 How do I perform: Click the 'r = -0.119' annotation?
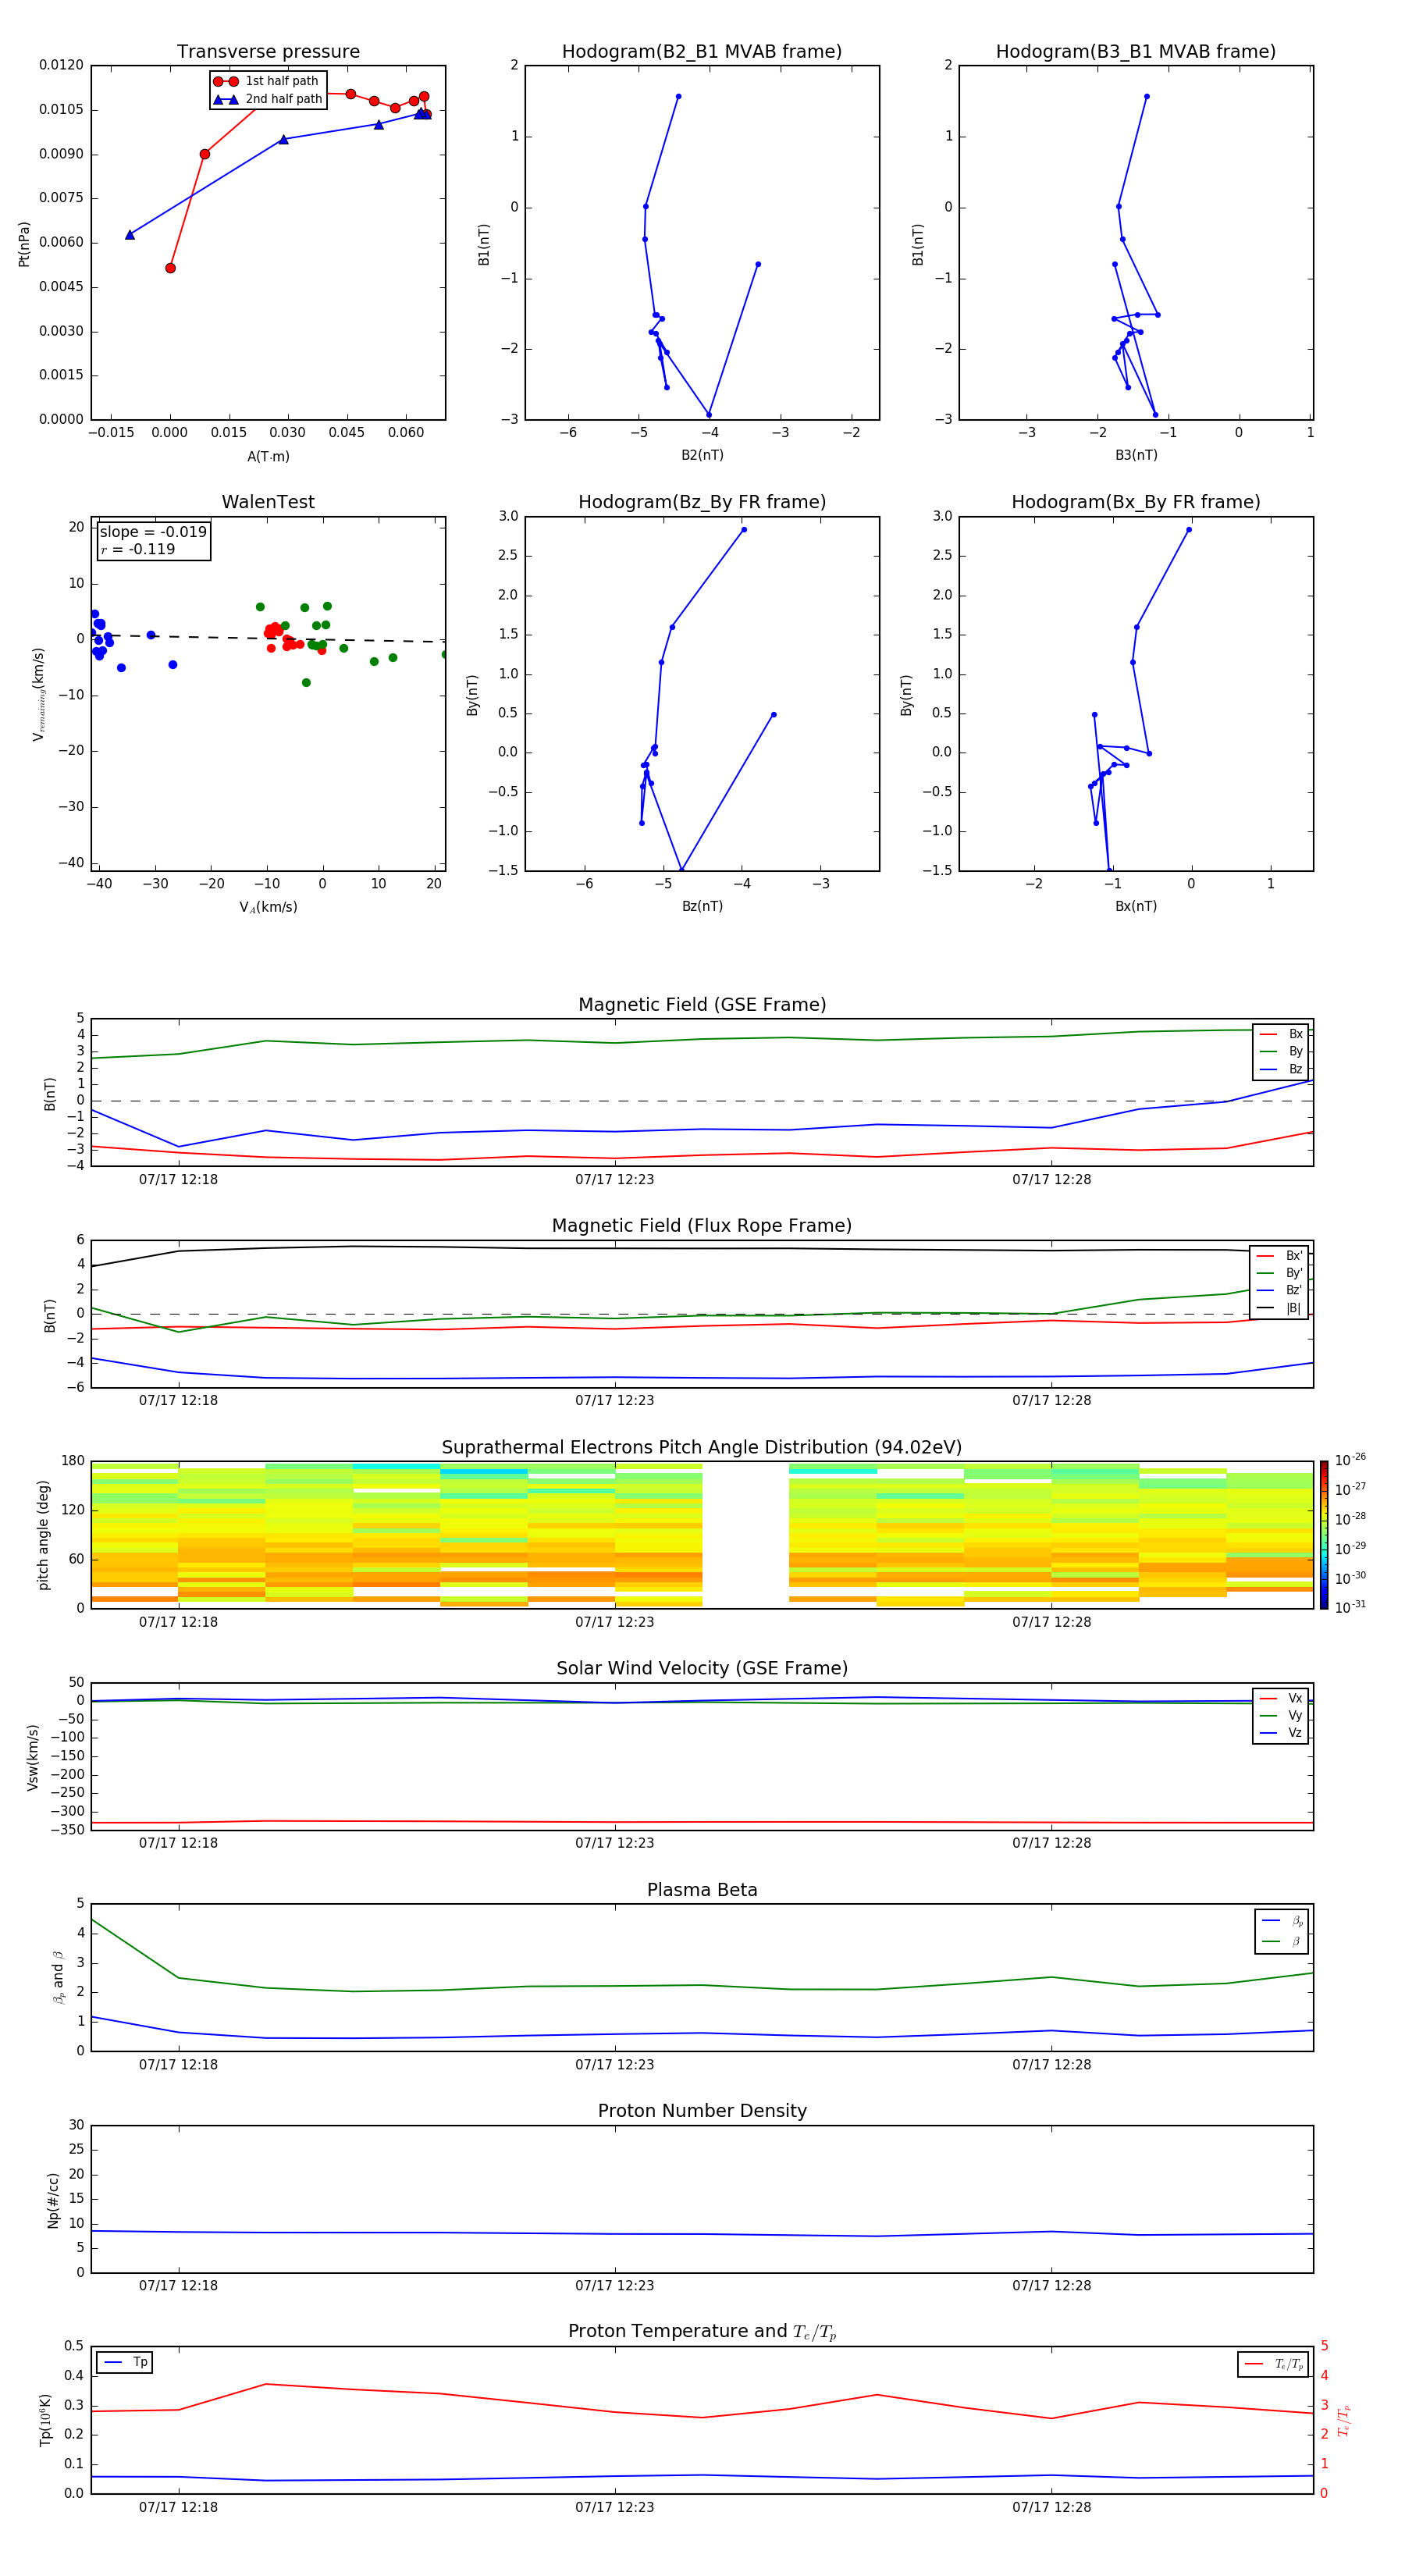pos(138,549)
